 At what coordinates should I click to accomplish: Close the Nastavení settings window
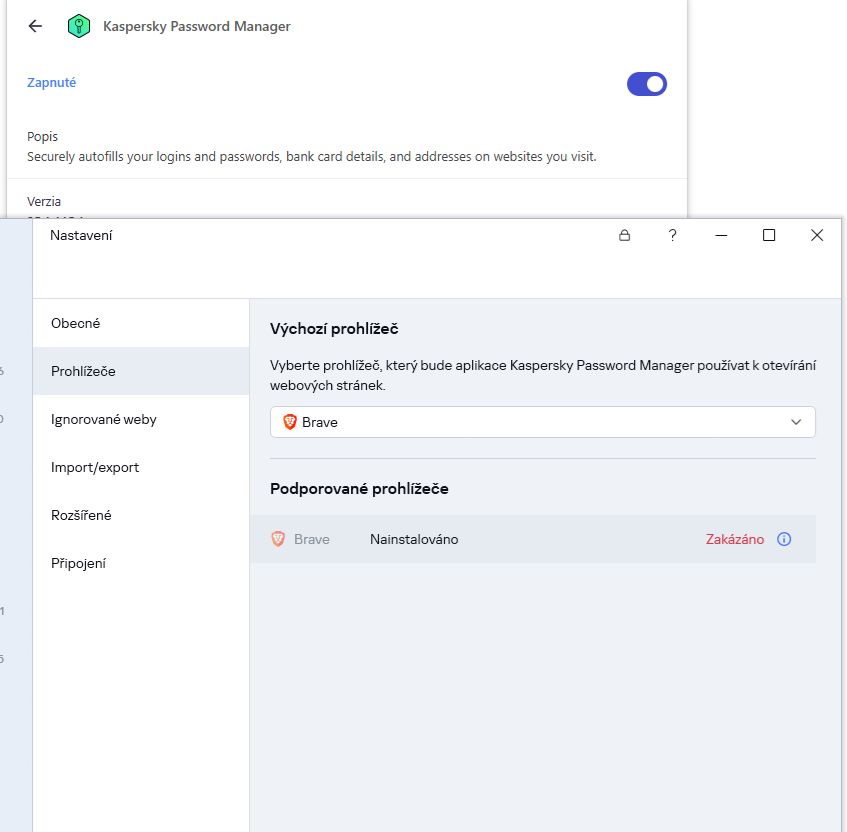click(x=817, y=235)
